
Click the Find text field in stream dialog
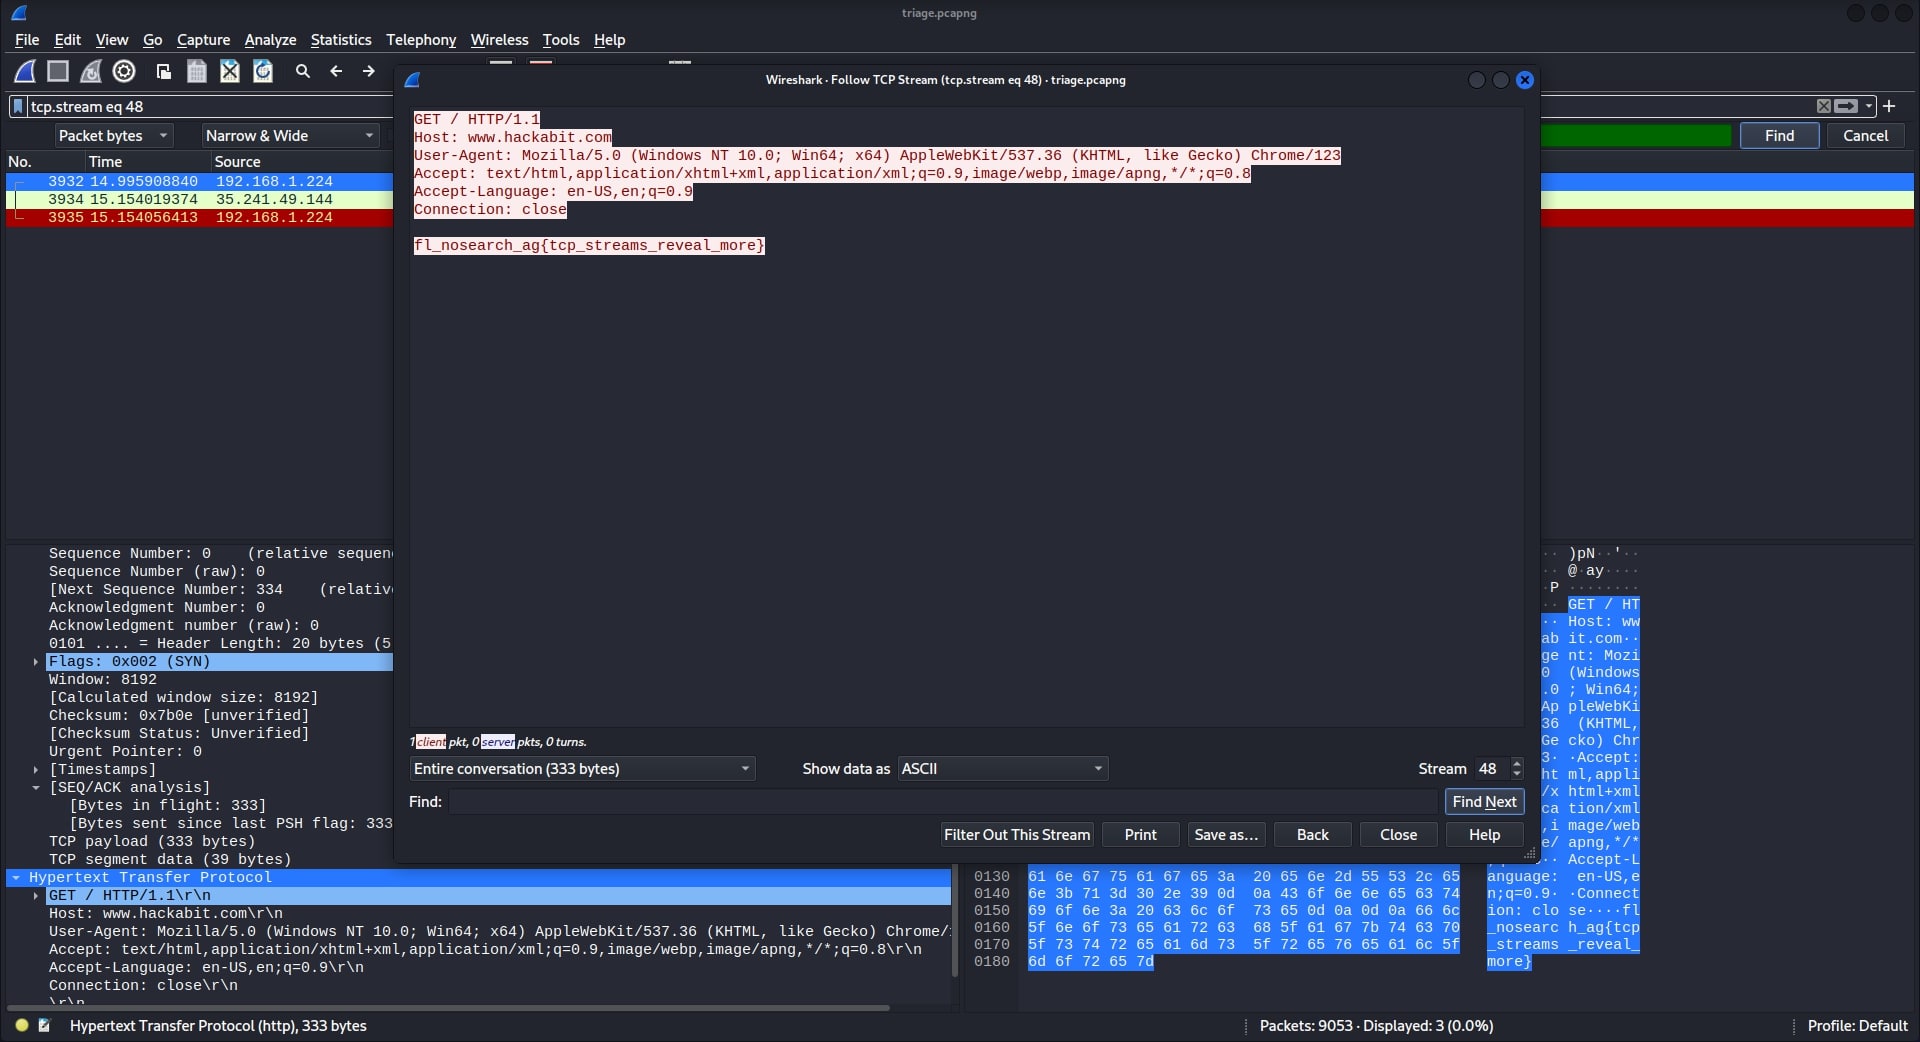tap(942, 802)
